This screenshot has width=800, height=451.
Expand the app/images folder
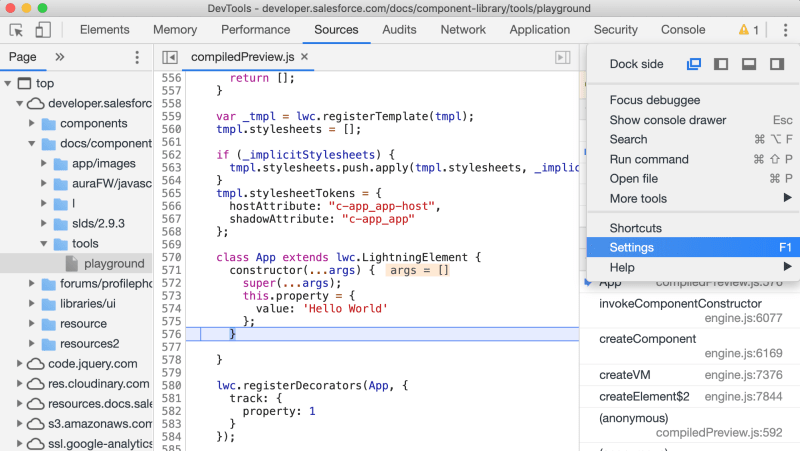click(x=44, y=163)
